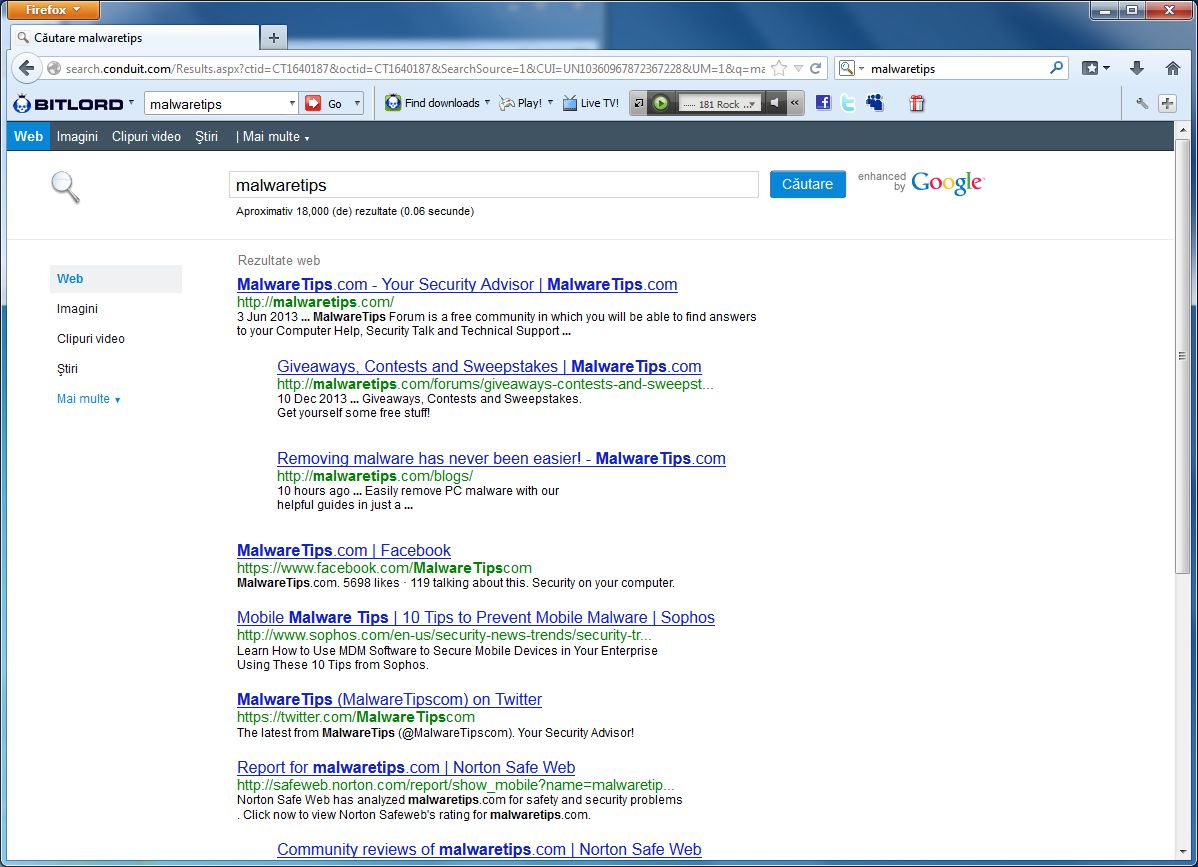Open Community reviews of malwaretips.com link
The image size is (1198, 867).
click(489, 849)
